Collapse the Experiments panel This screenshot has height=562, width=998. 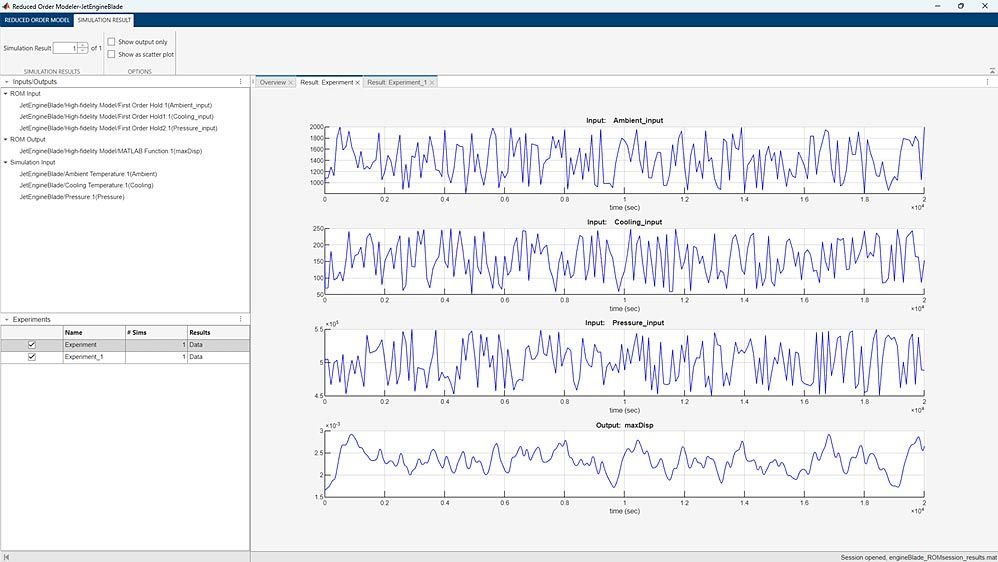[6, 320]
